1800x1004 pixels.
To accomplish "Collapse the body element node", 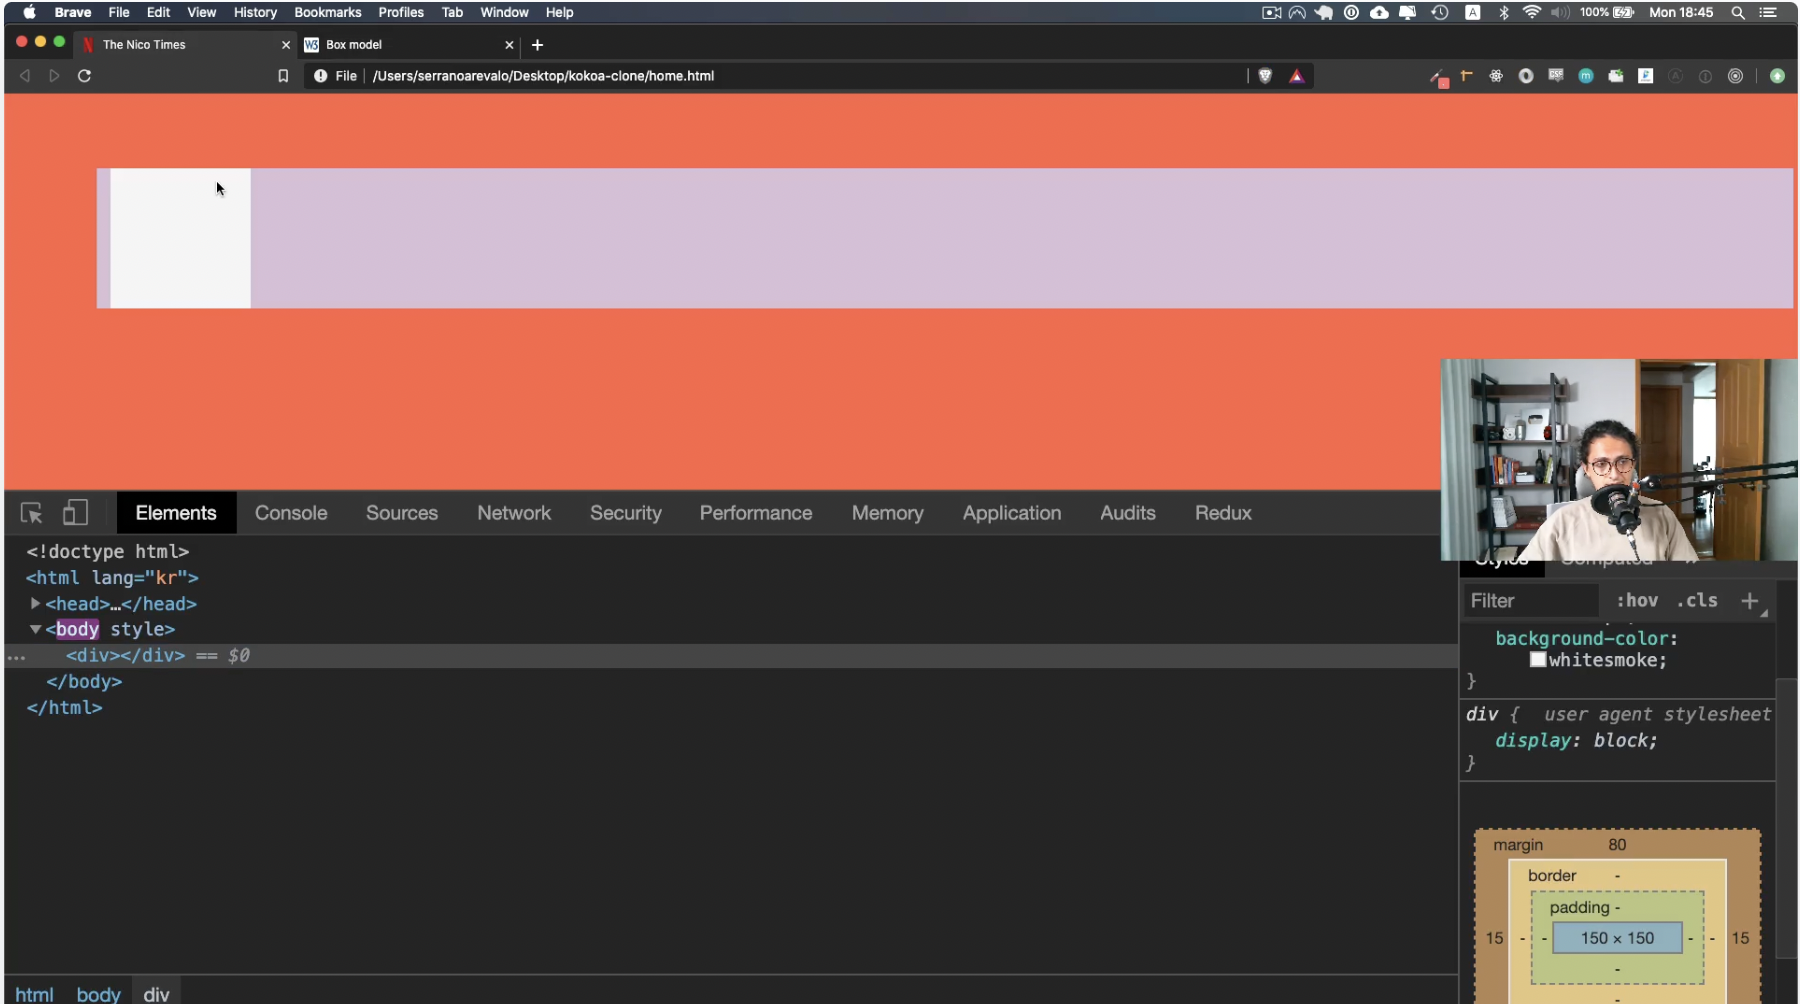I will pos(35,630).
